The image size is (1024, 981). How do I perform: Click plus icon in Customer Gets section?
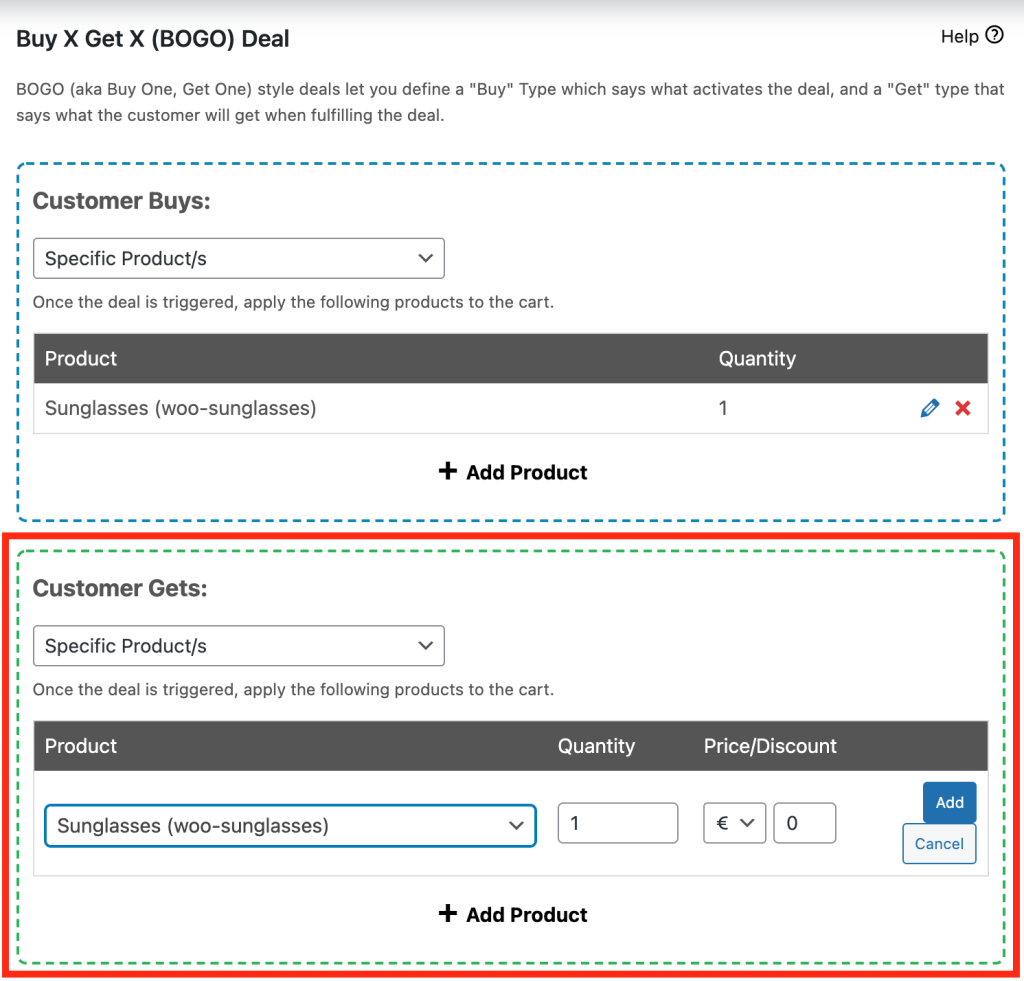[447, 912]
